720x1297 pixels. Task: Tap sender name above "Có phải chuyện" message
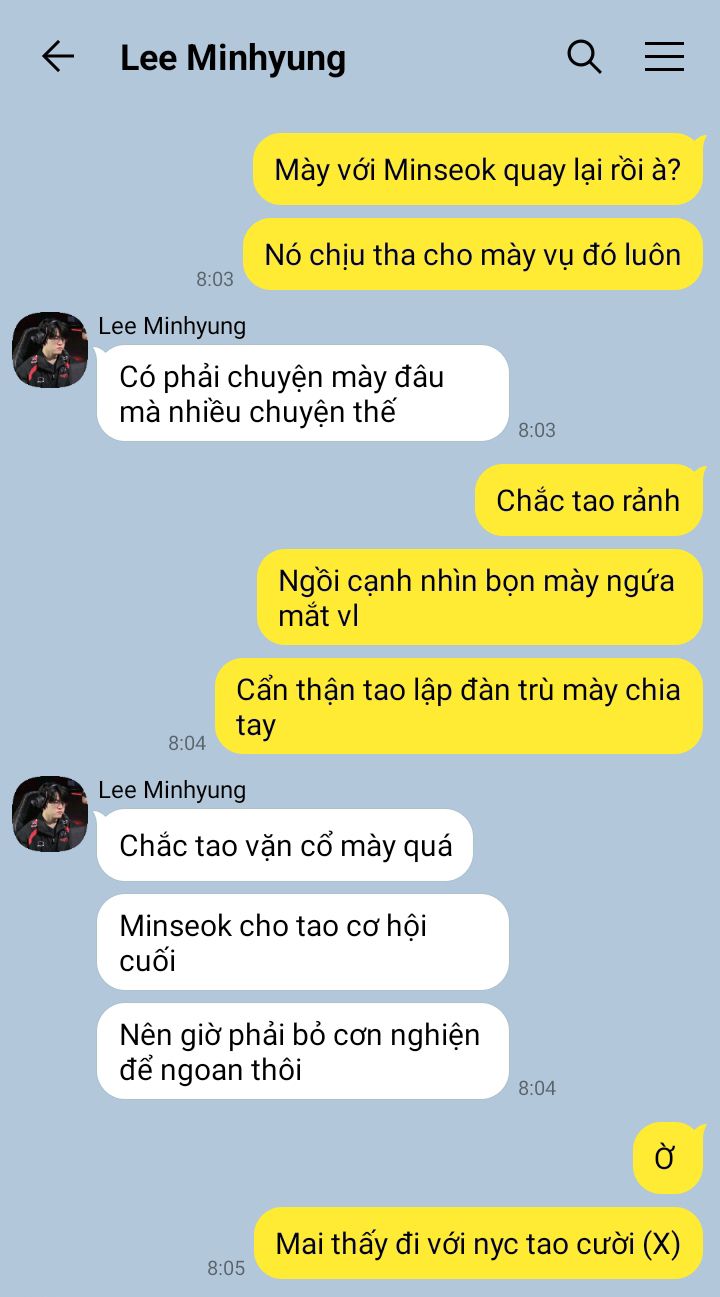tap(172, 326)
